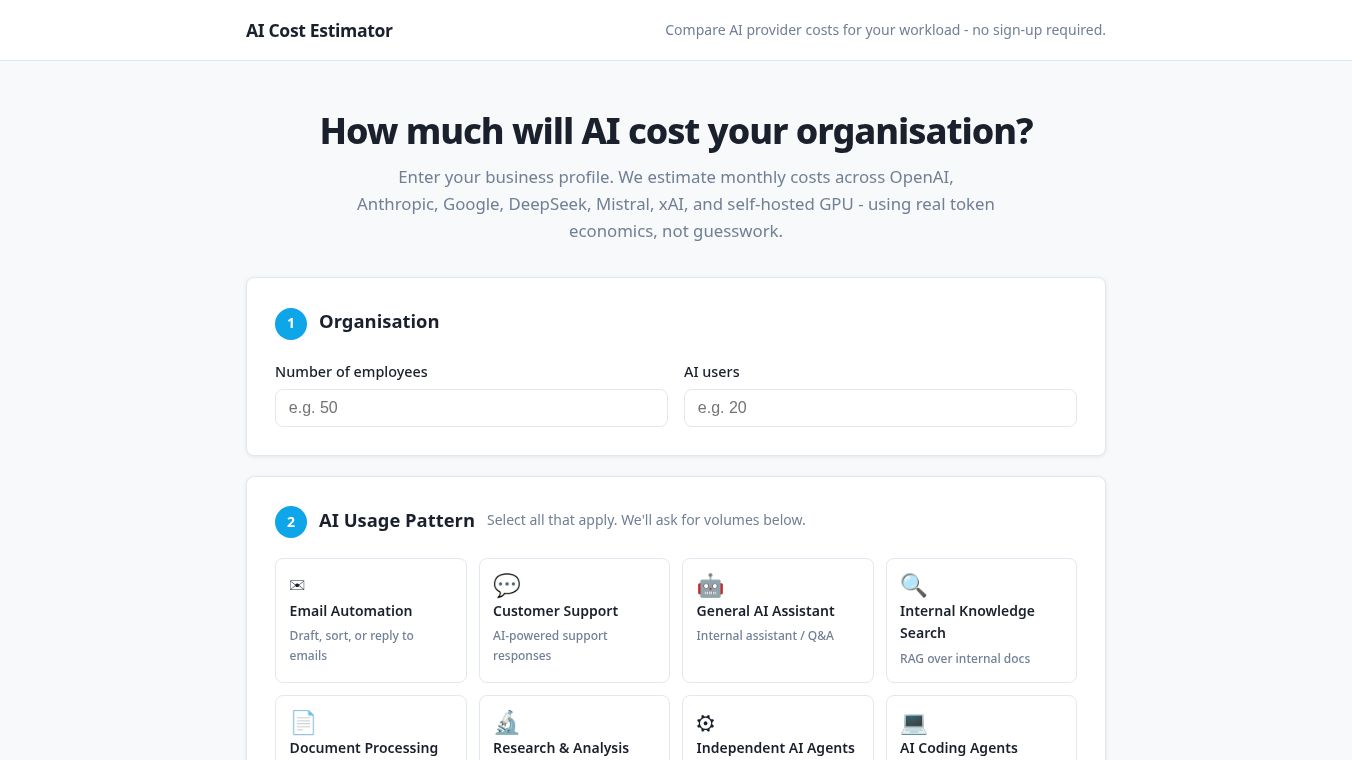Select the Independent AI Agents card title

tap(775, 748)
